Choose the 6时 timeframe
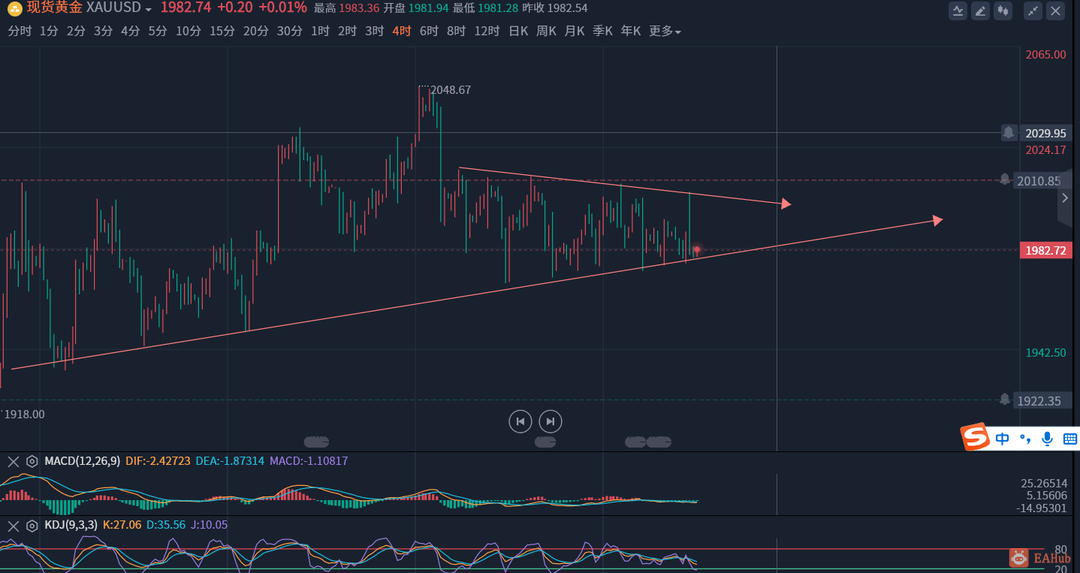 coord(429,31)
